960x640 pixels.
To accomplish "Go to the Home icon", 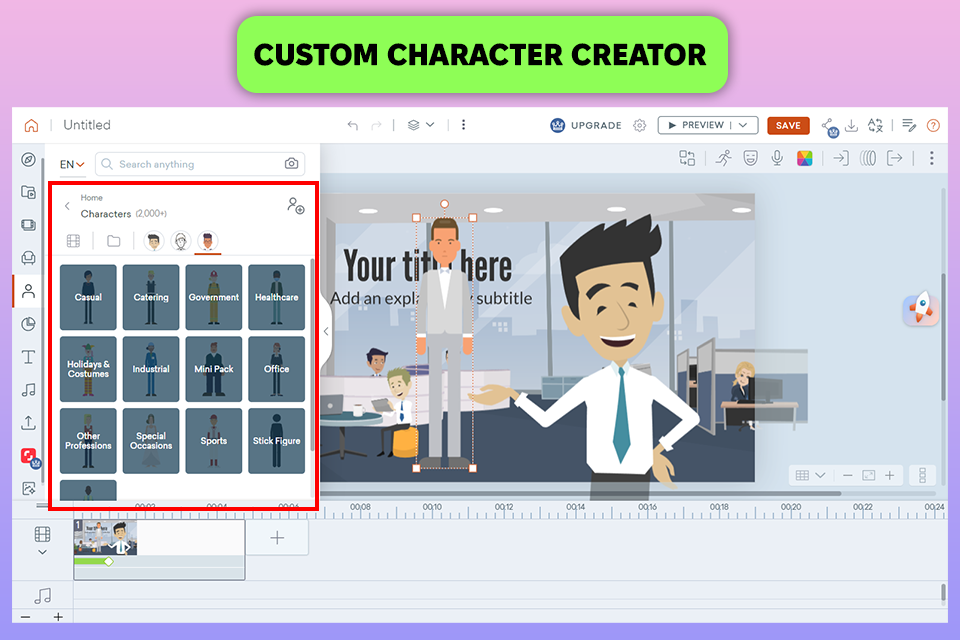I will click(x=31, y=126).
